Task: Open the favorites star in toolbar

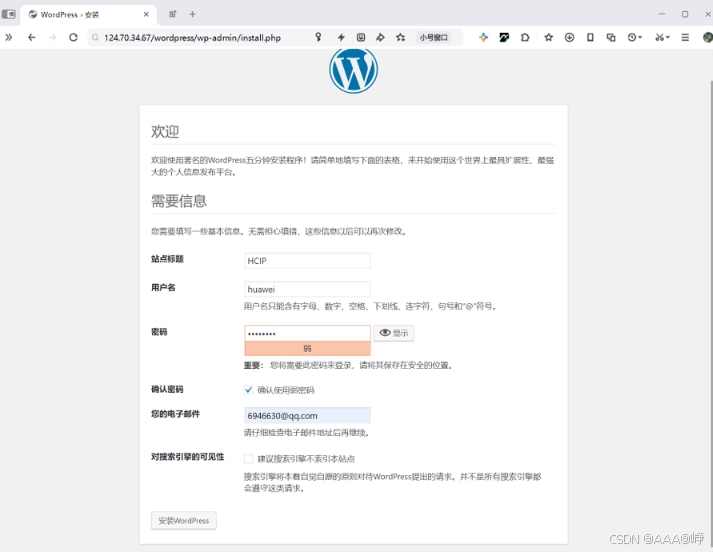Action: pyautogui.click(x=548, y=37)
